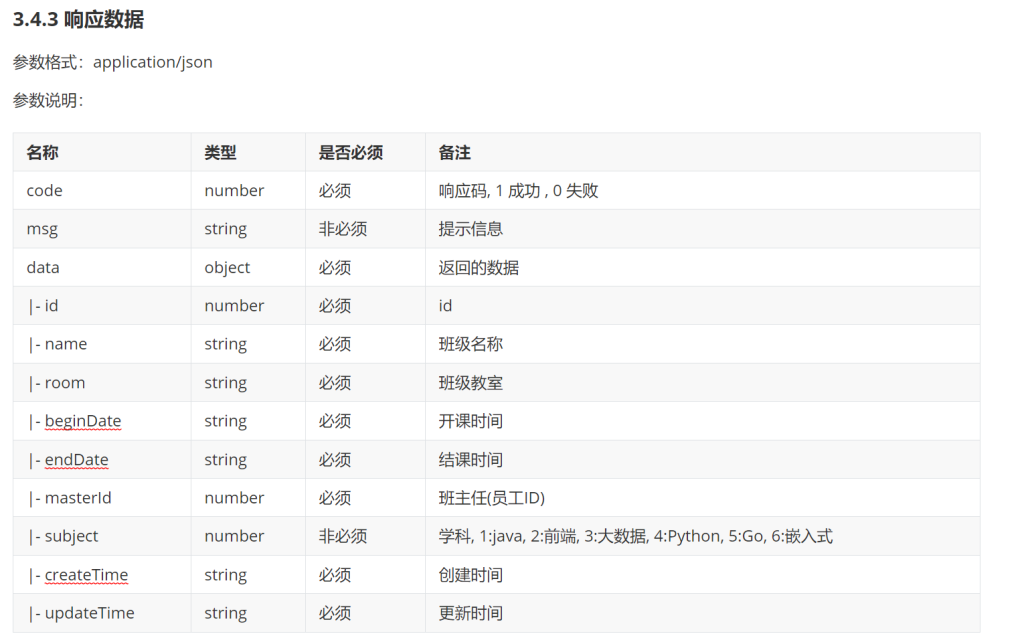Screen dimensions: 1024x644
Task: Select the "是否必须" column header
Action: coord(350,152)
